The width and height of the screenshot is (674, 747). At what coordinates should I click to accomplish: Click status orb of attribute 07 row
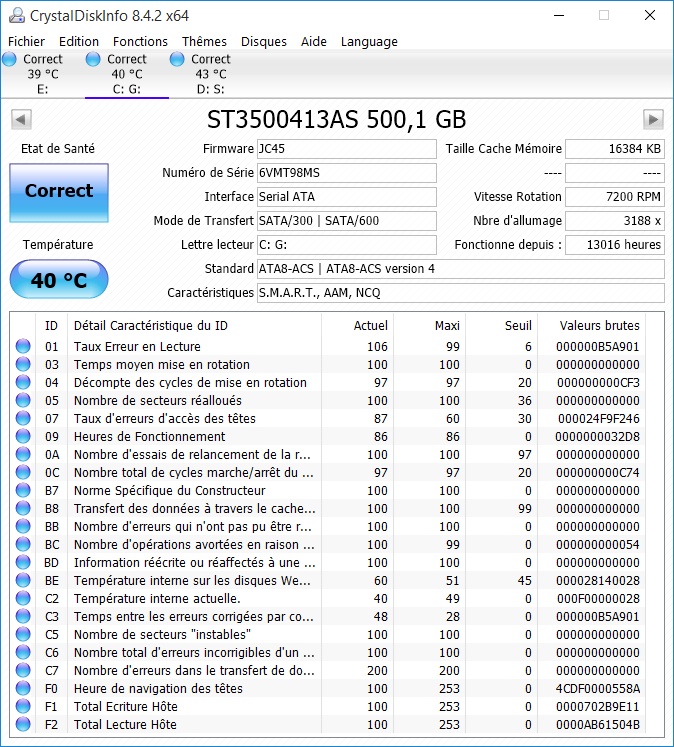coord(23,418)
